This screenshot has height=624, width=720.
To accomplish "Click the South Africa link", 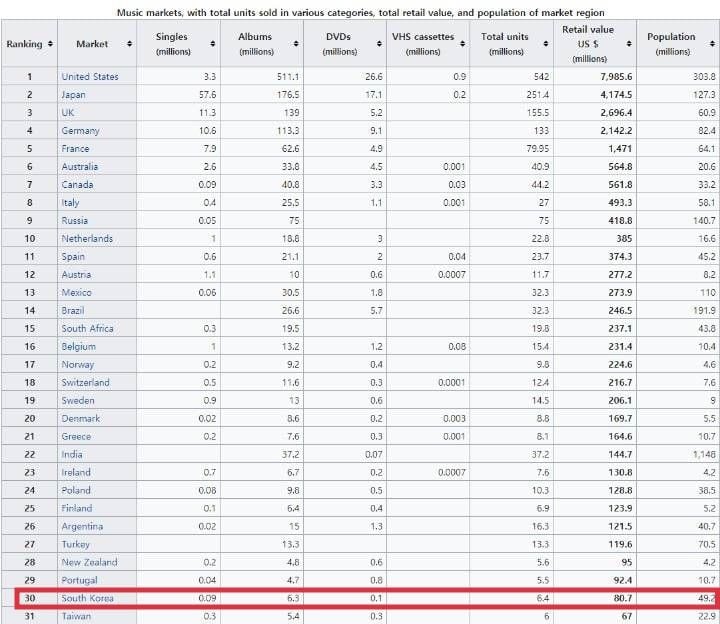I will [87, 329].
